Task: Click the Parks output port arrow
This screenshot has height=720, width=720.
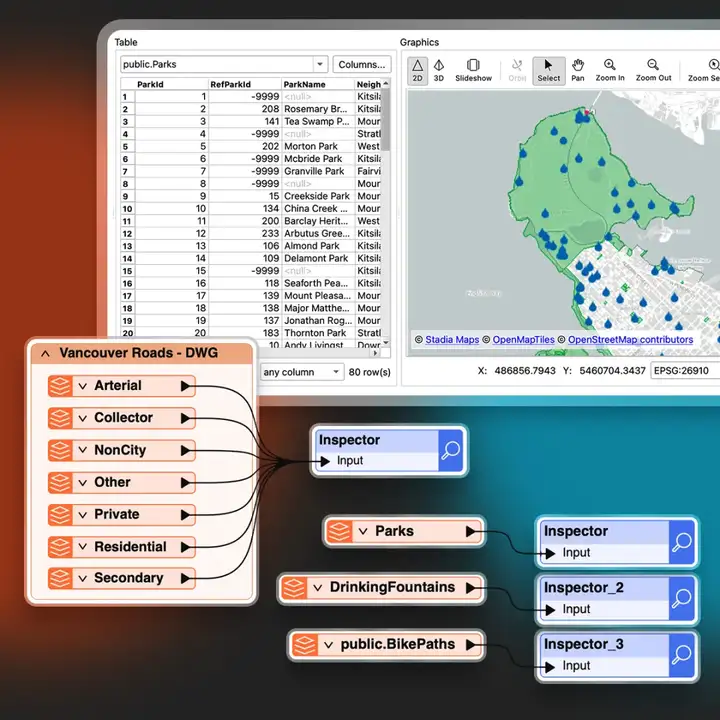Action: click(471, 531)
